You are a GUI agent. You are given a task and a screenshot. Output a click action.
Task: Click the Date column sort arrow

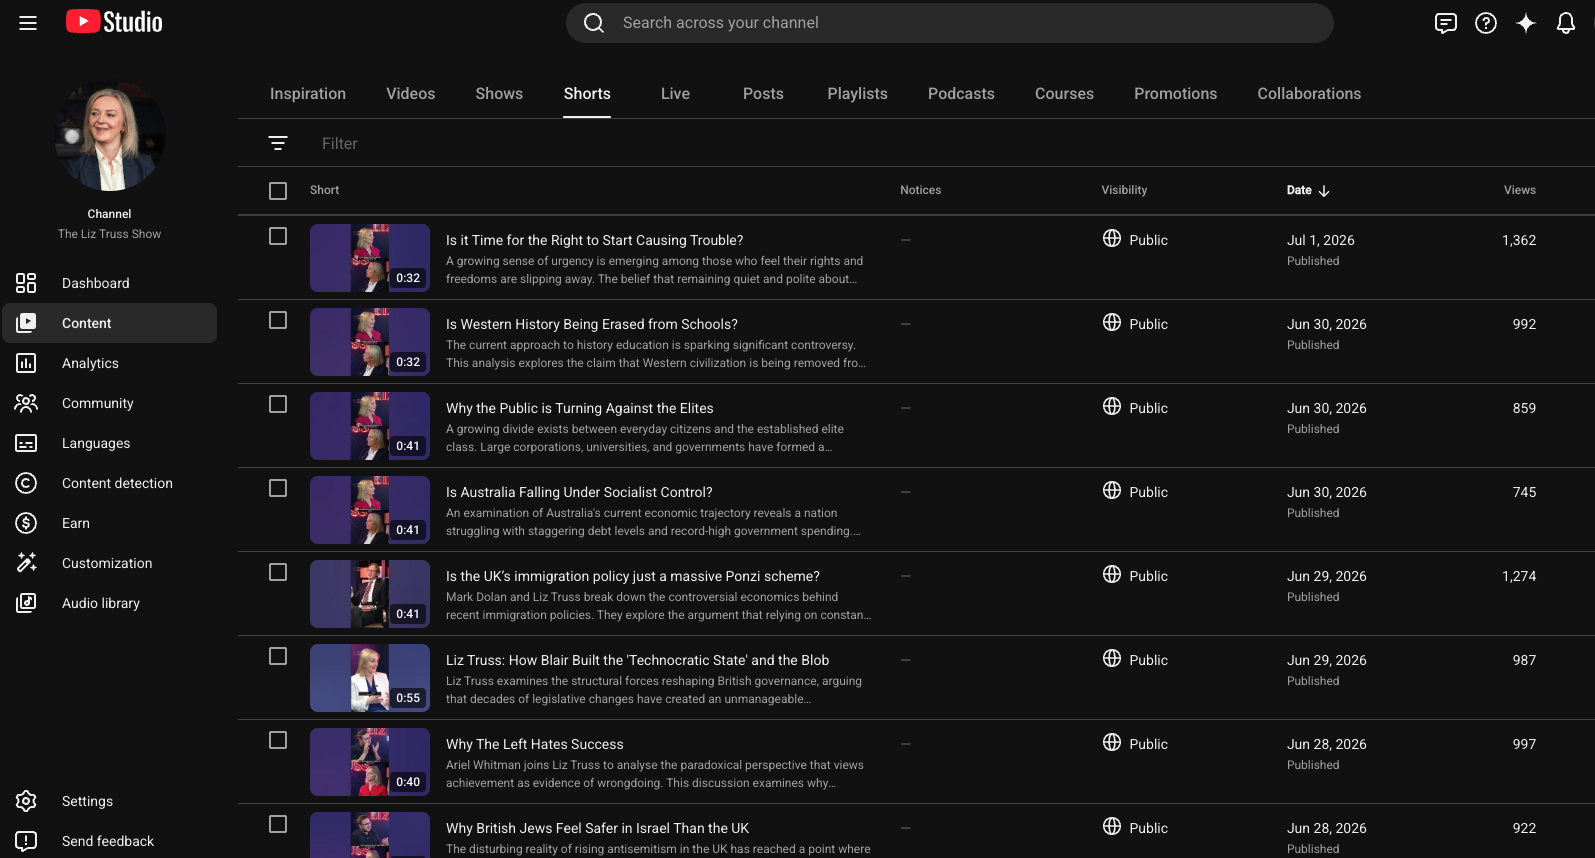[1324, 190]
